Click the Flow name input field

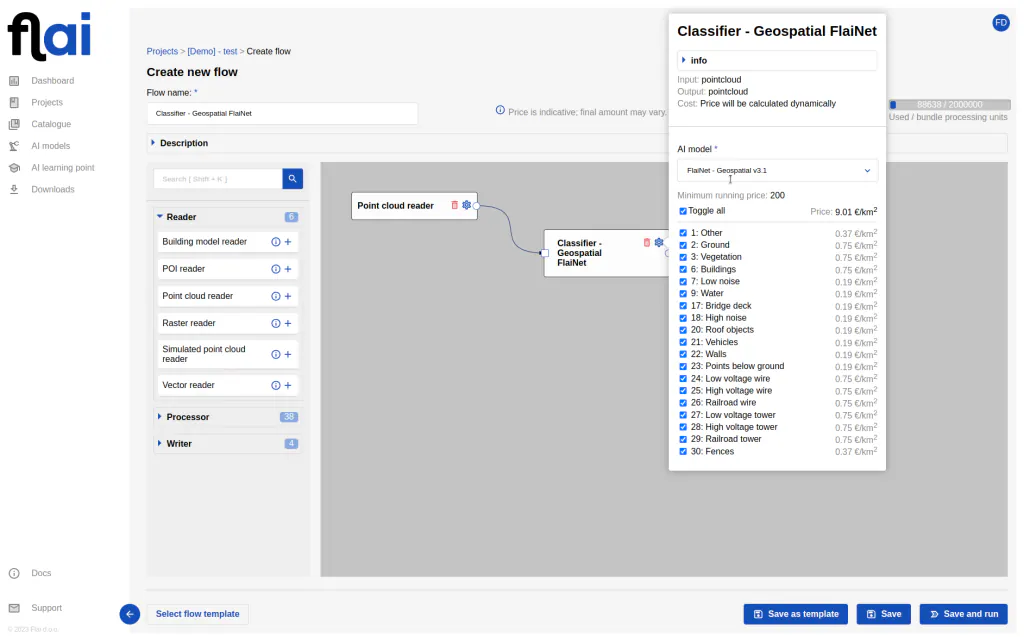click(282, 114)
